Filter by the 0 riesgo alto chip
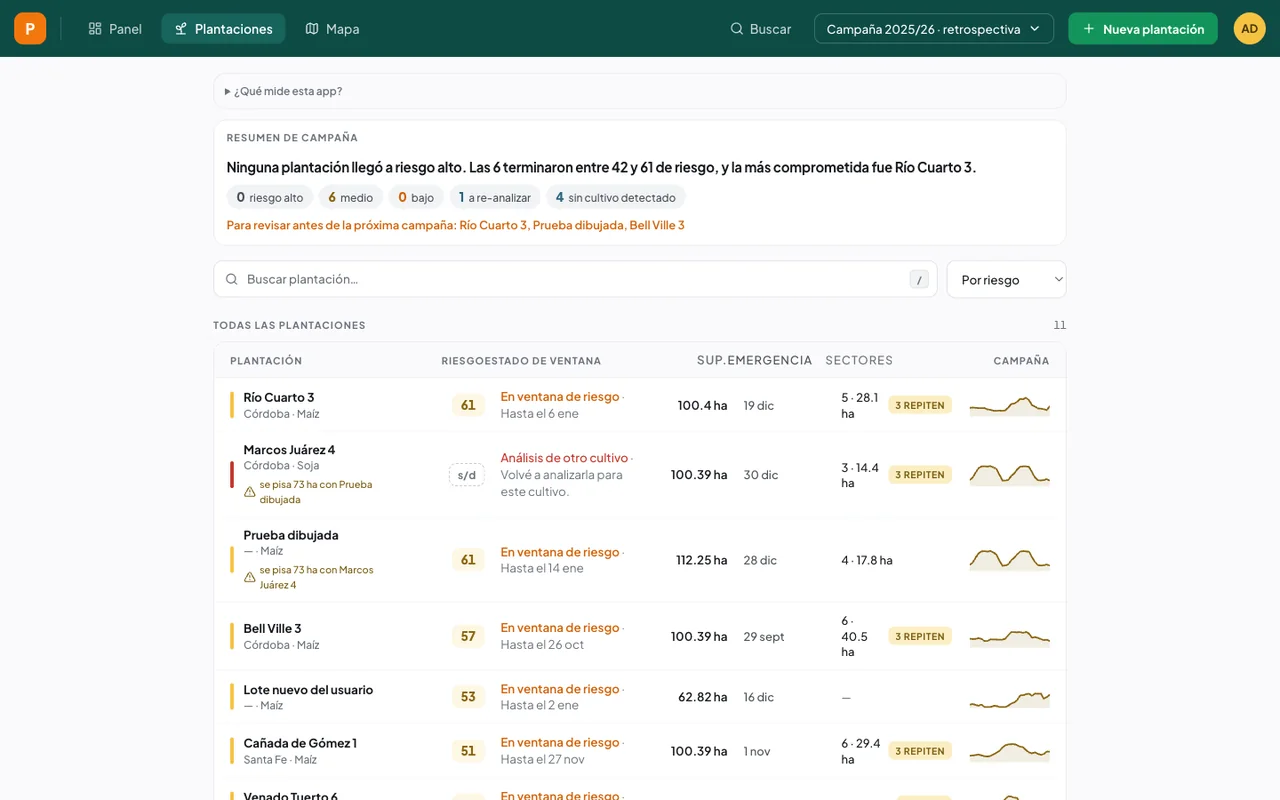The height and width of the screenshot is (800, 1280). pos(270,197)
